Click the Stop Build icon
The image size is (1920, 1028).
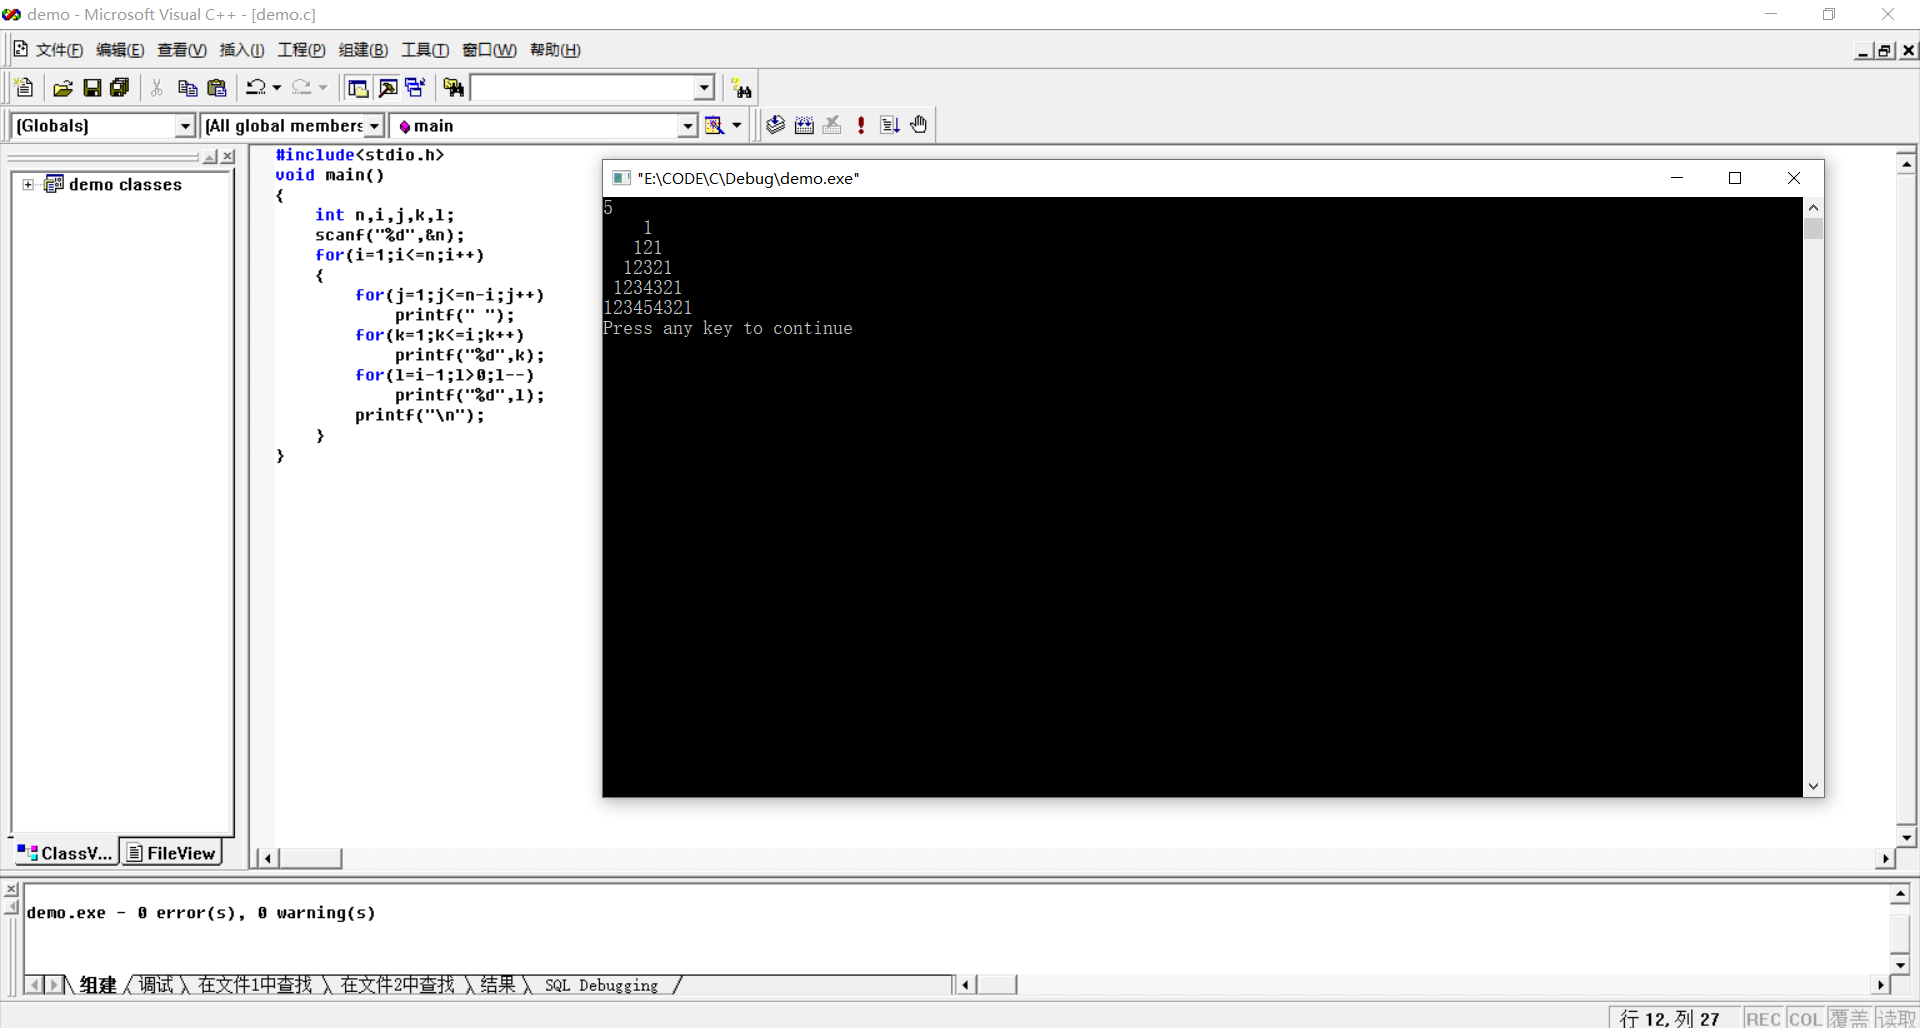[832, 125]
